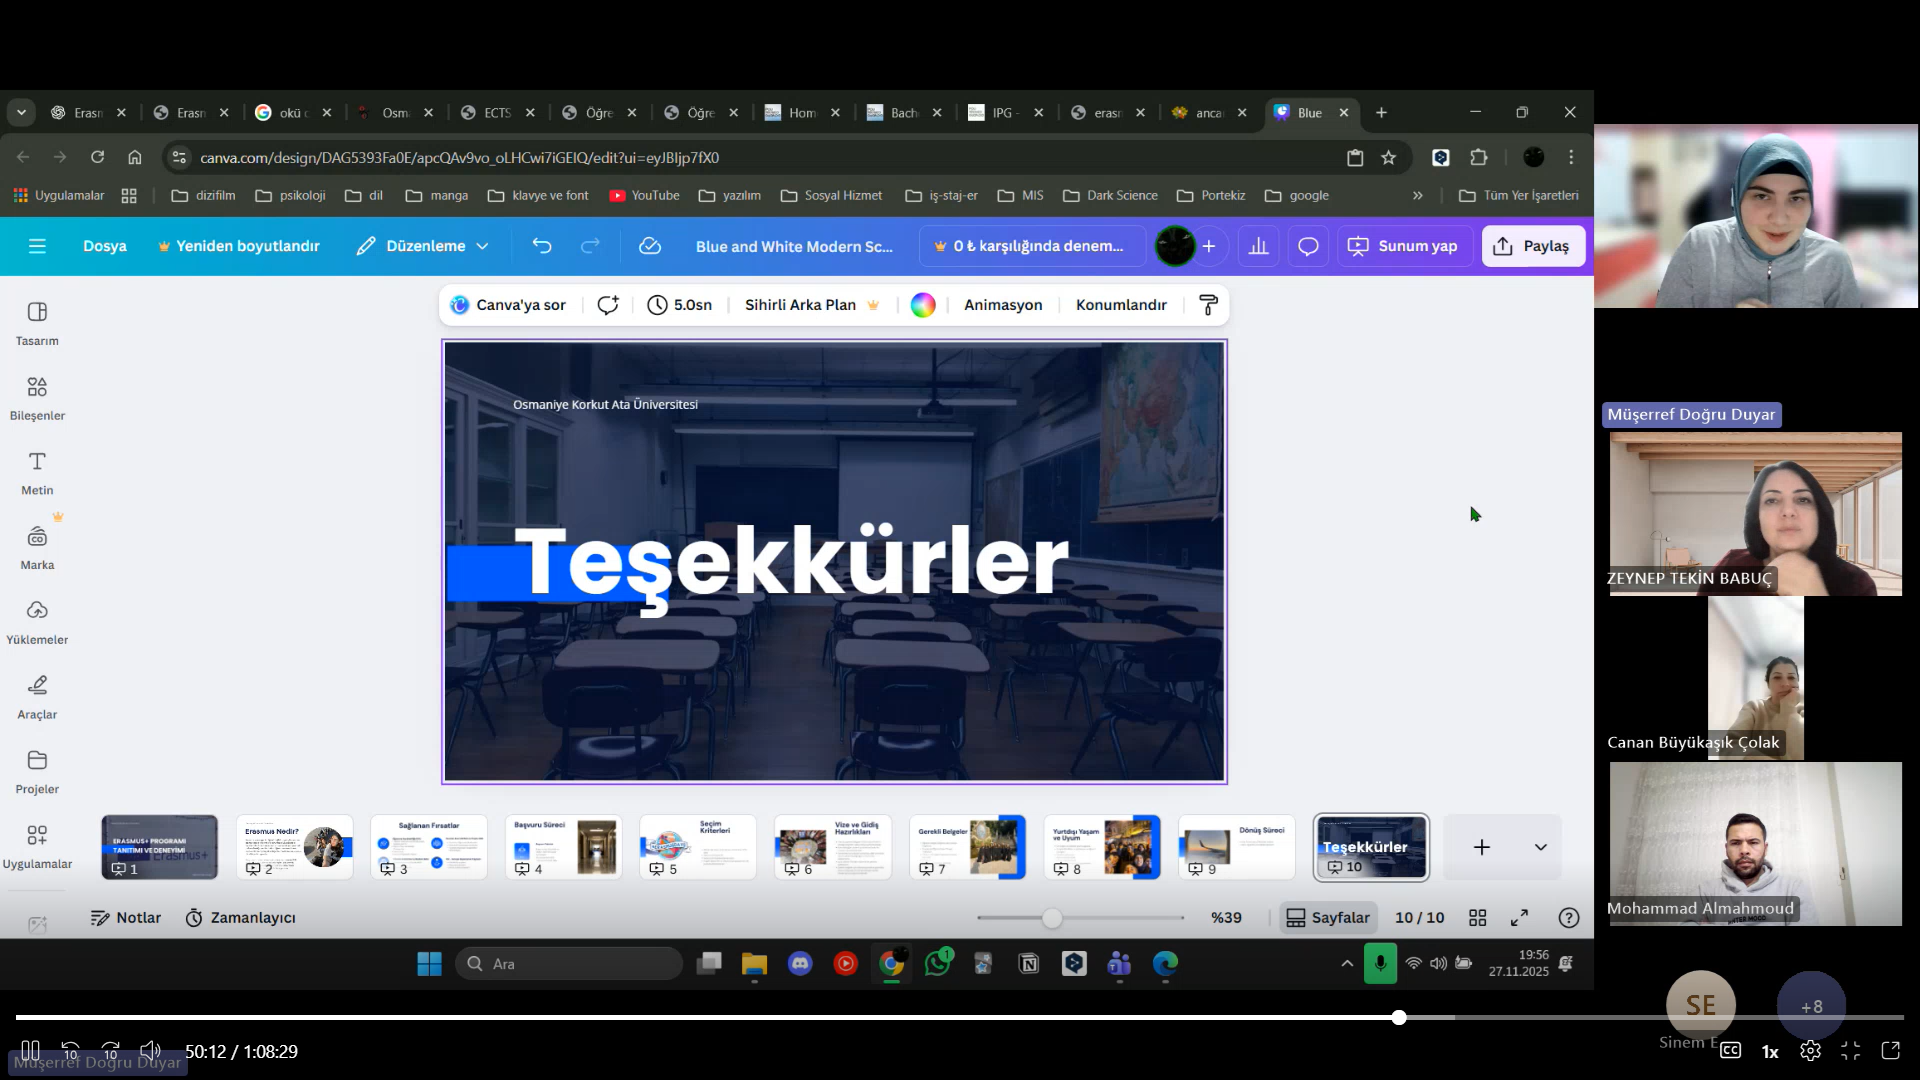Expand the chevron next to add page
Screen dimensions: 1920x1080
coord(1541,847)
